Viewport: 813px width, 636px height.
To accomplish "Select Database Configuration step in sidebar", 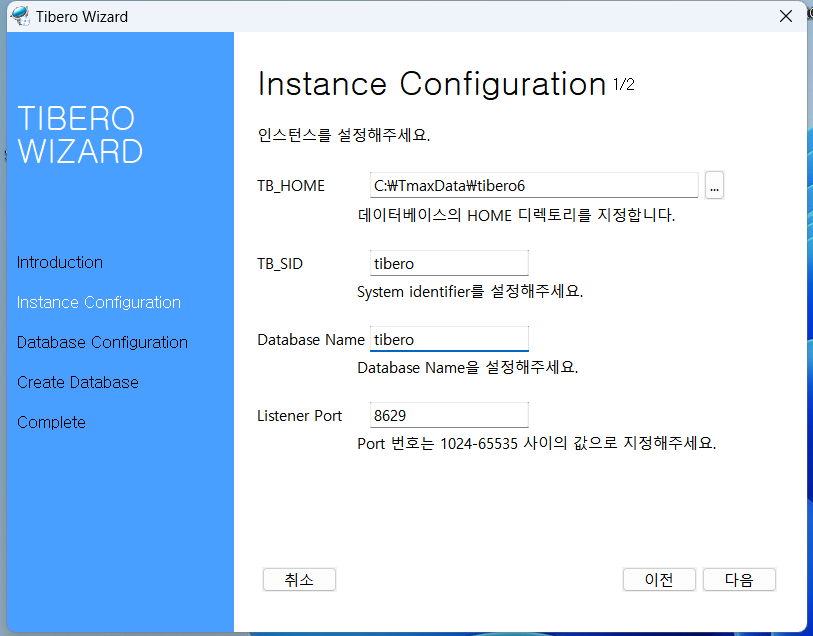I will pyautogui.click(x=102, y=342).
